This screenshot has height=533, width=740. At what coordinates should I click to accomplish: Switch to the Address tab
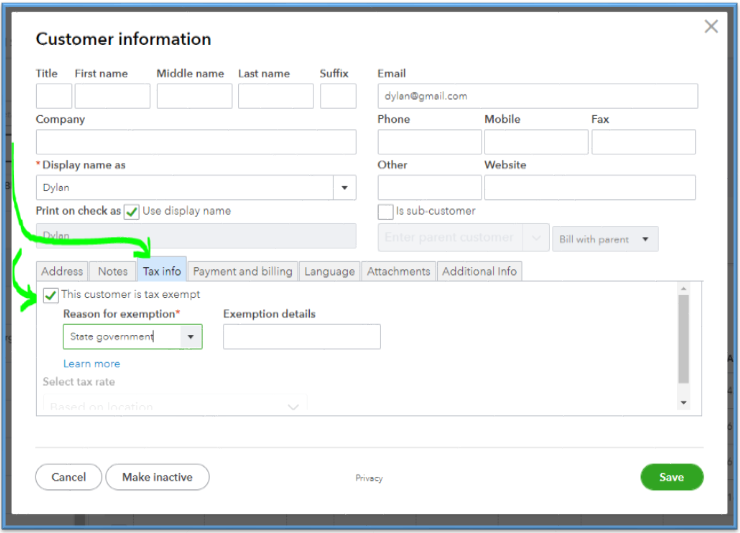(62, 271)
